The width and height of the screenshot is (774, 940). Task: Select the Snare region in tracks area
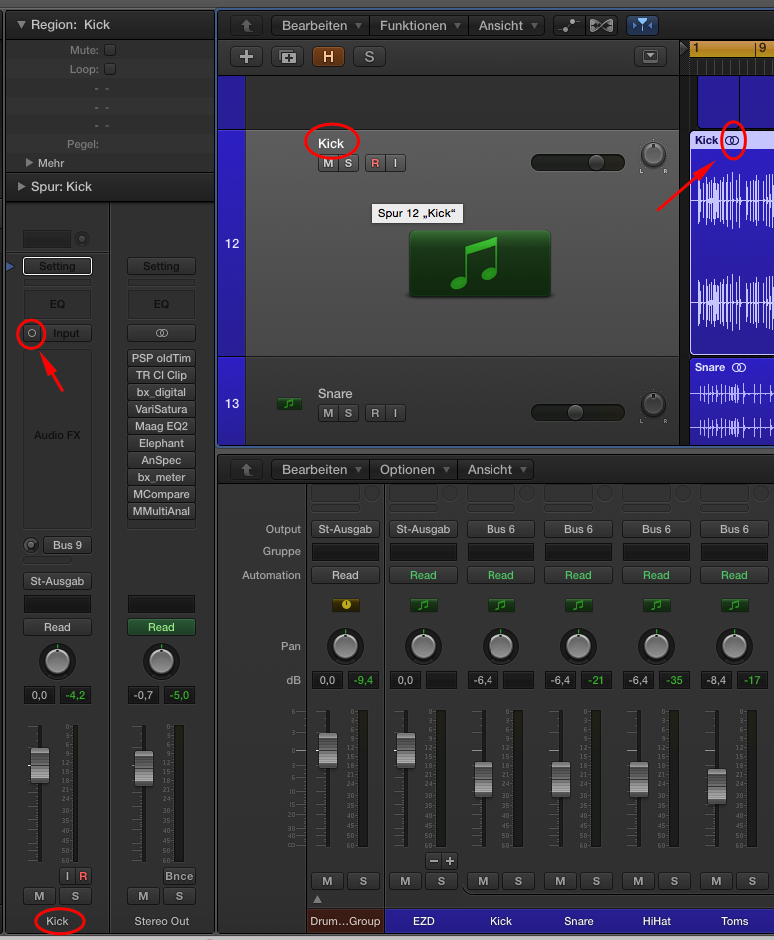pos(732,402)
